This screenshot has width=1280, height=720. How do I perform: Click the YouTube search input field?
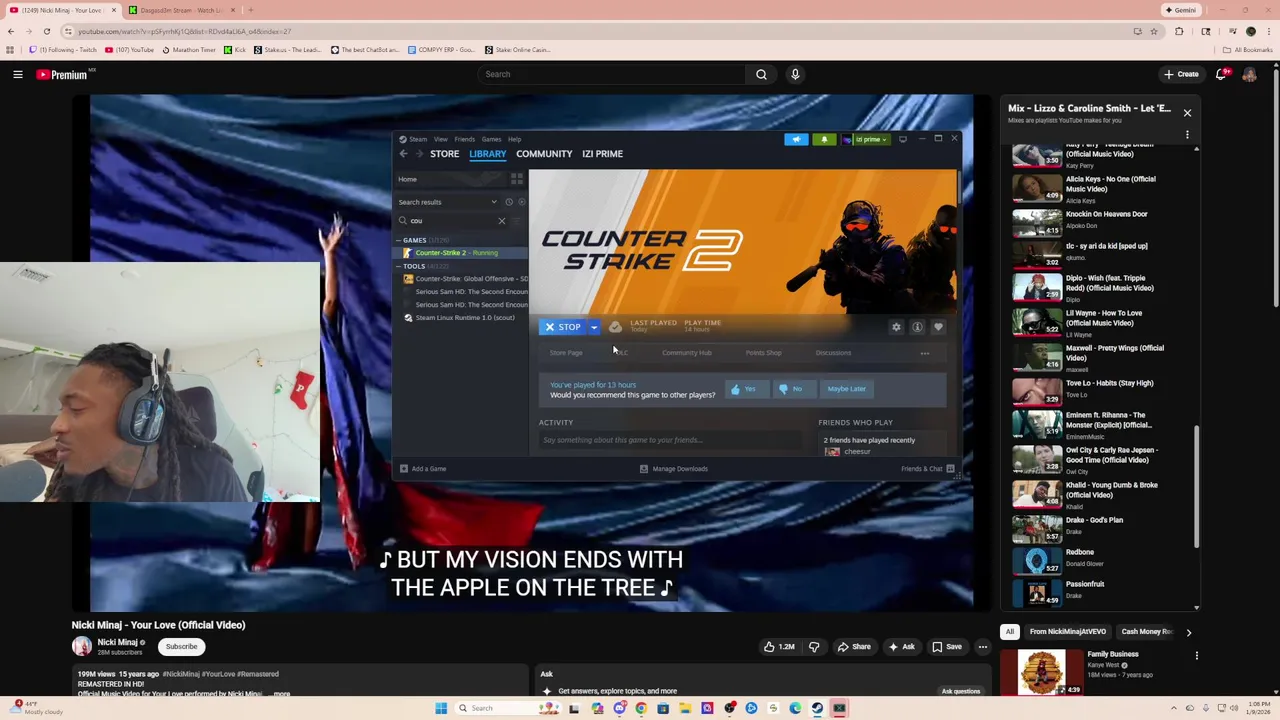611,74
